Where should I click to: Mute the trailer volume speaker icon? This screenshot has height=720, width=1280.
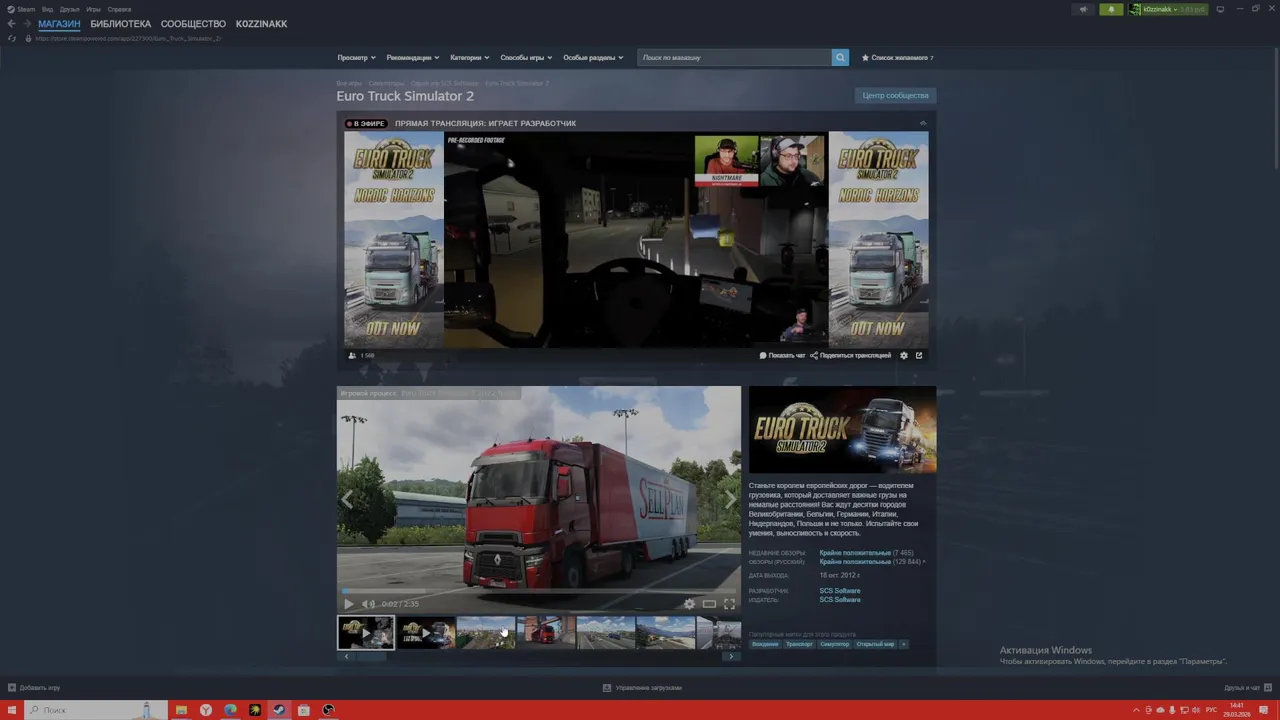pos(367,603)
